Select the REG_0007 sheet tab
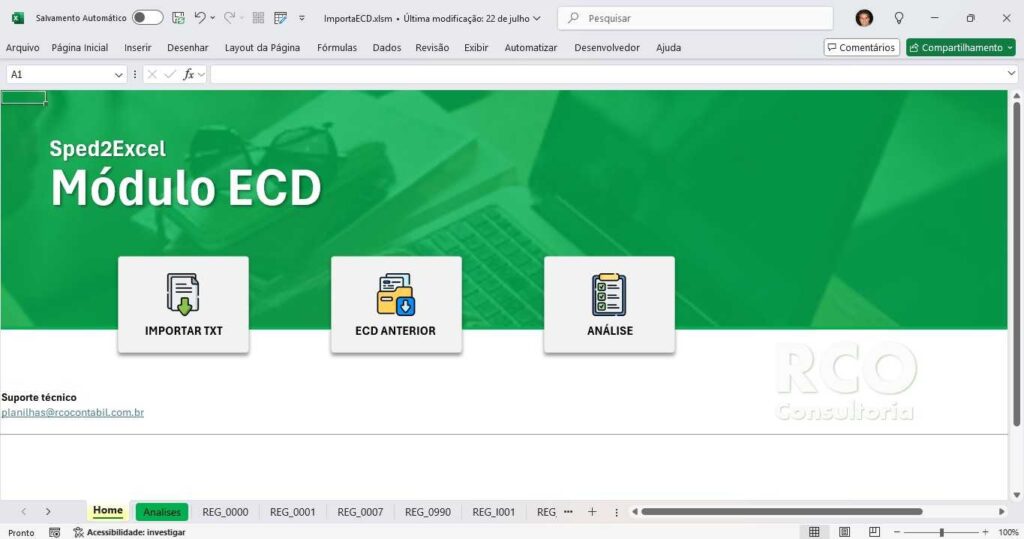Viewport: 1024px width, 539px height. (x=360, y=512)
